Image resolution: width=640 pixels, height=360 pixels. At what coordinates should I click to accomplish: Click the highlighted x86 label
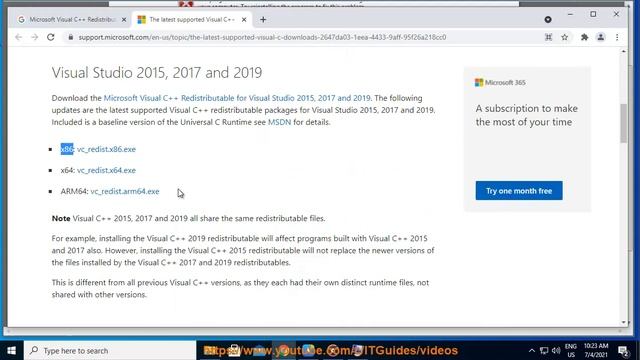(67, 149)
